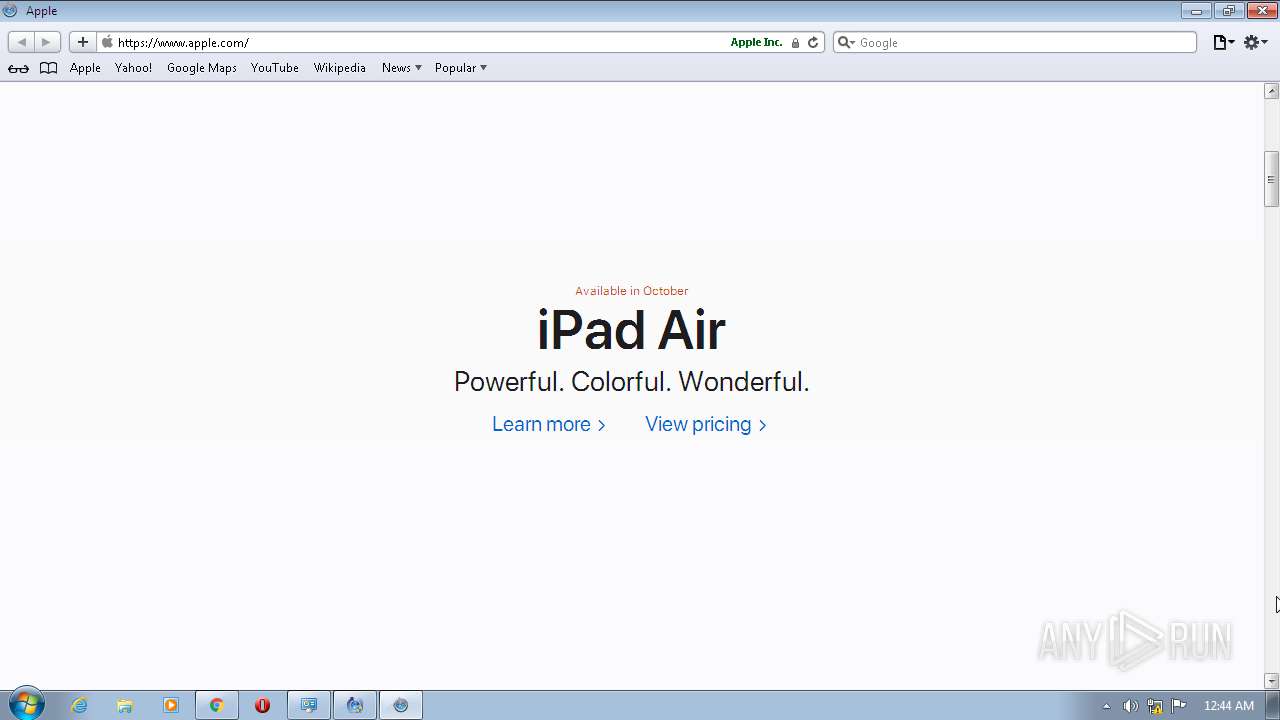Launch Internet Explorer from taskbar
Screen dimensions: 1280x720
coord(79,705)
